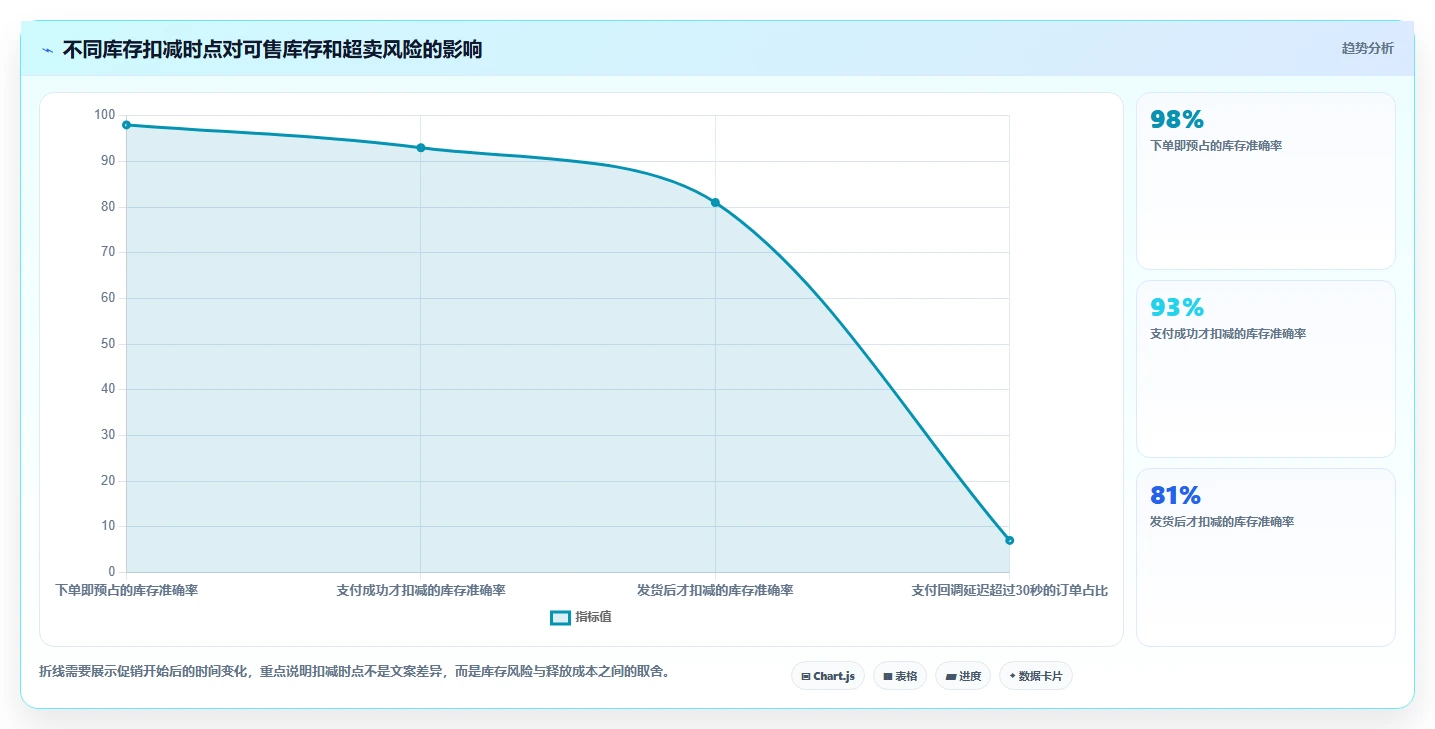Open the 81% statistic card

1265,557
